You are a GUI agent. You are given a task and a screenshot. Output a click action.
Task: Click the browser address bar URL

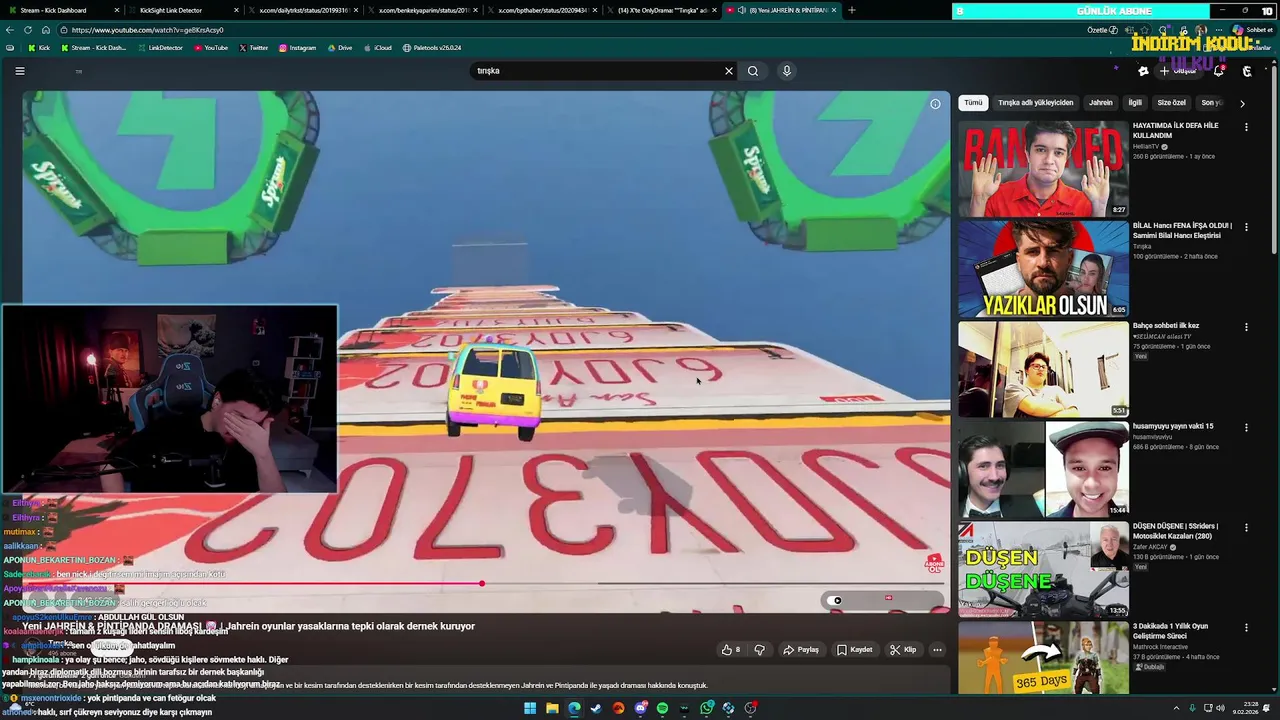point(147,30)
